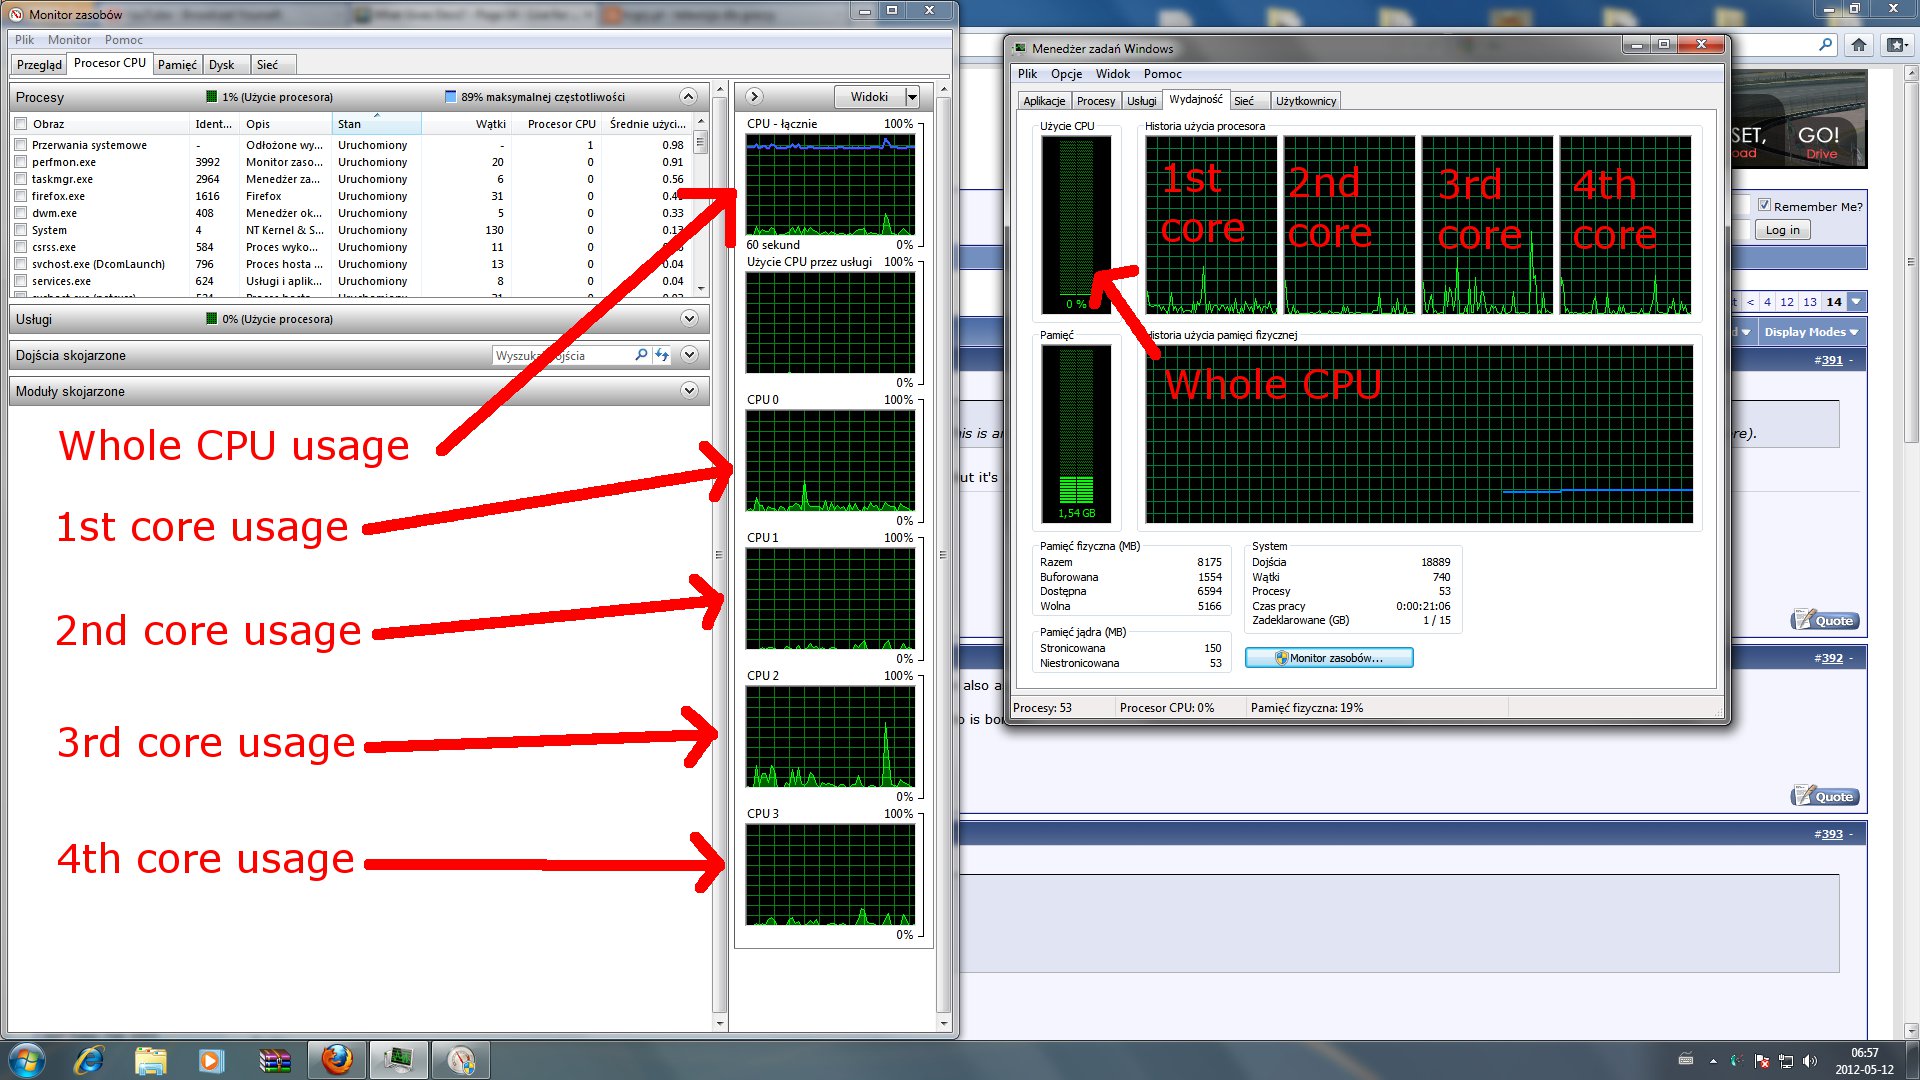Click the Task Manager taskbar icon

(399, 1059)
